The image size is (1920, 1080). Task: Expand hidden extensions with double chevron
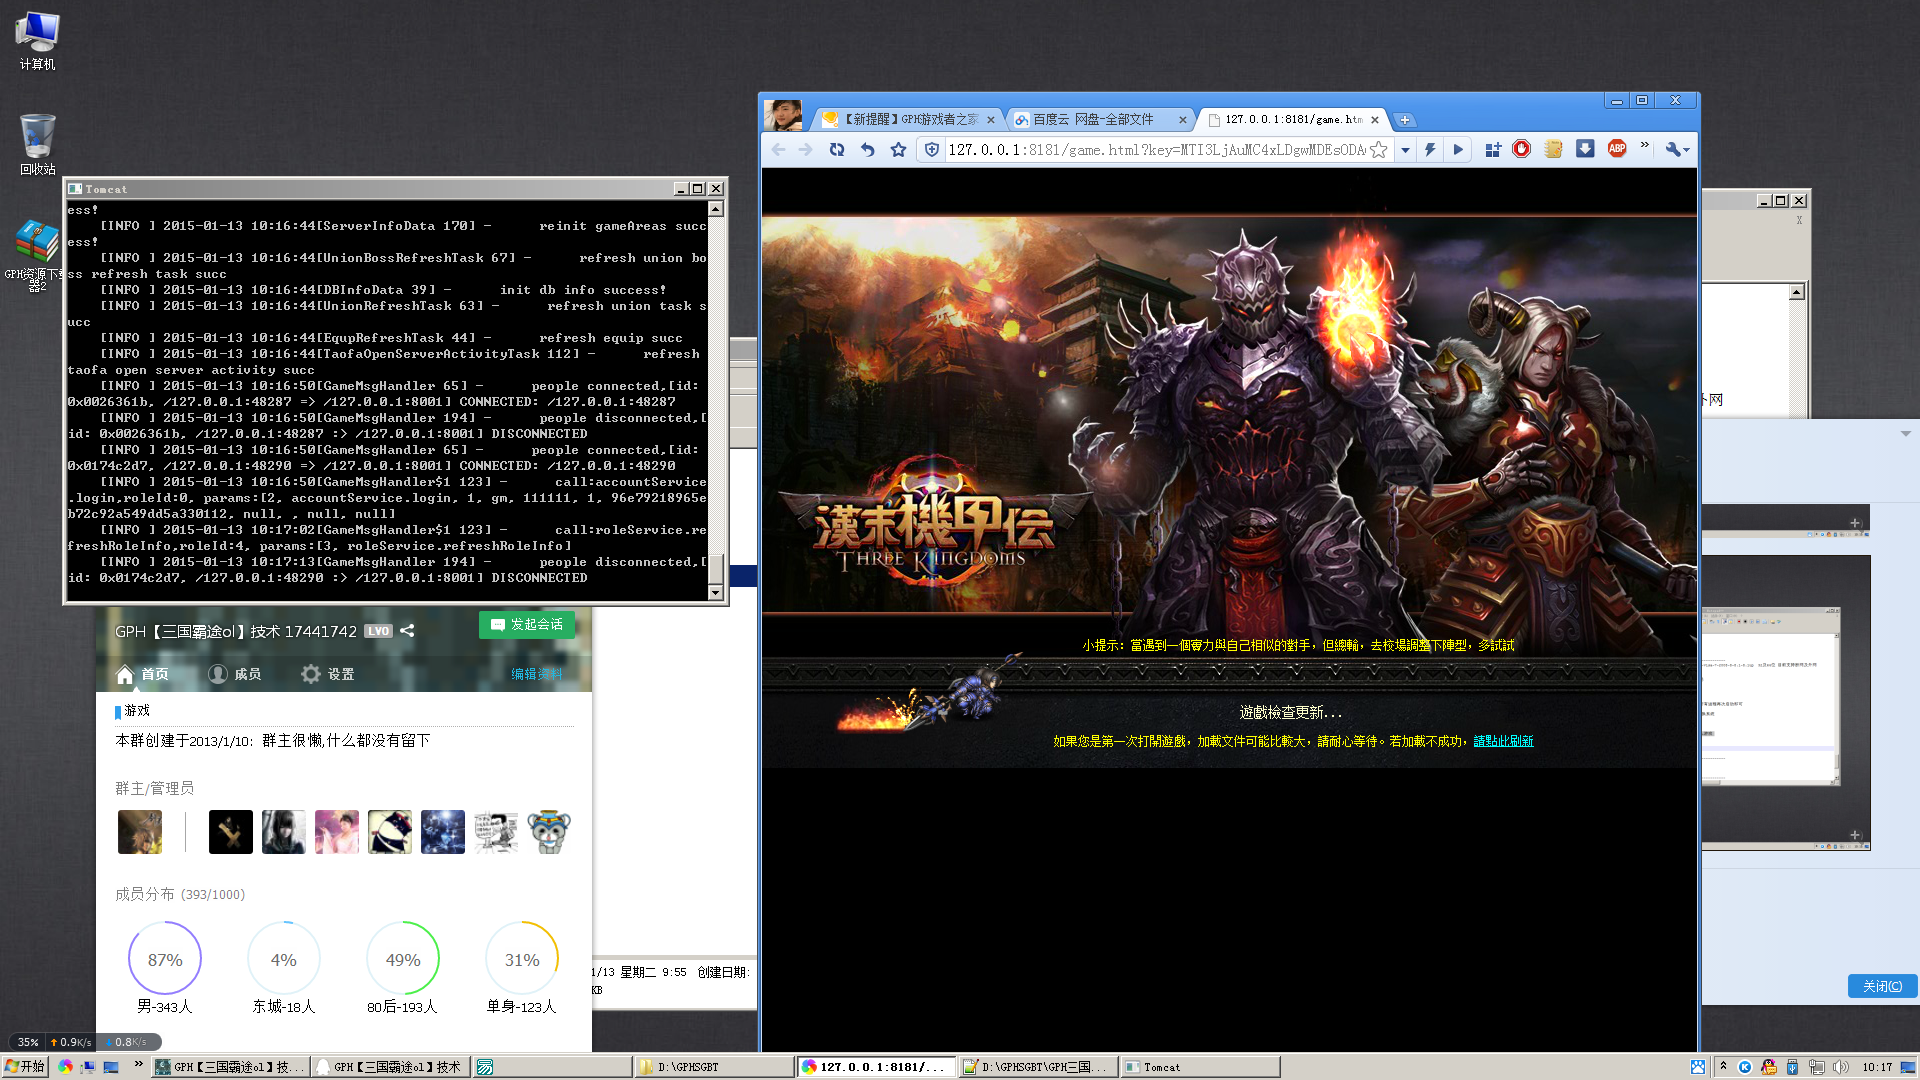[x=1644, y=146]
